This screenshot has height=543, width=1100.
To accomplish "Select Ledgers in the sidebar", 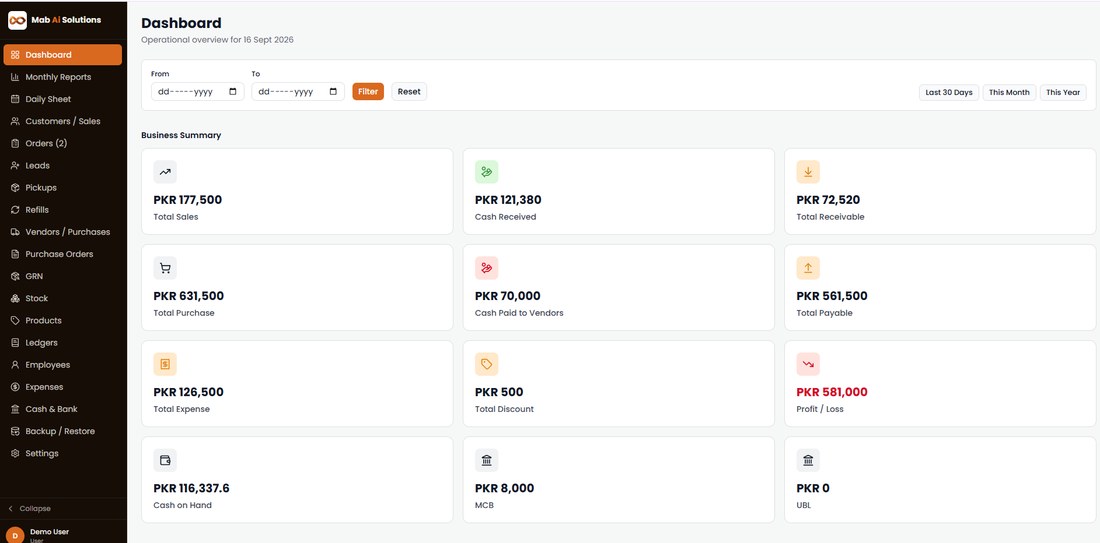I will coord(62,343).
